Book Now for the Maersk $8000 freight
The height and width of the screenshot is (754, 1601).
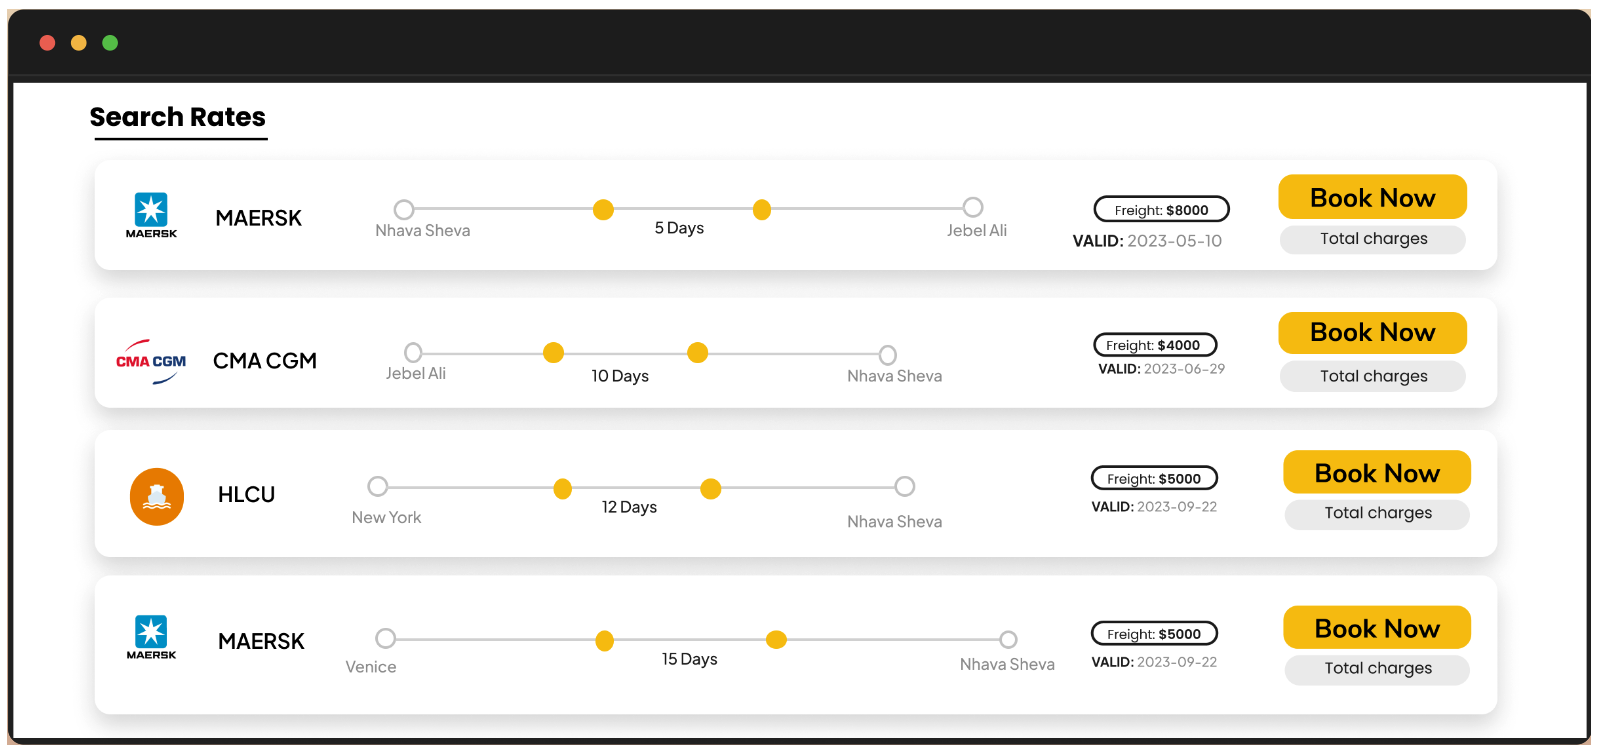click(1372, 197)
